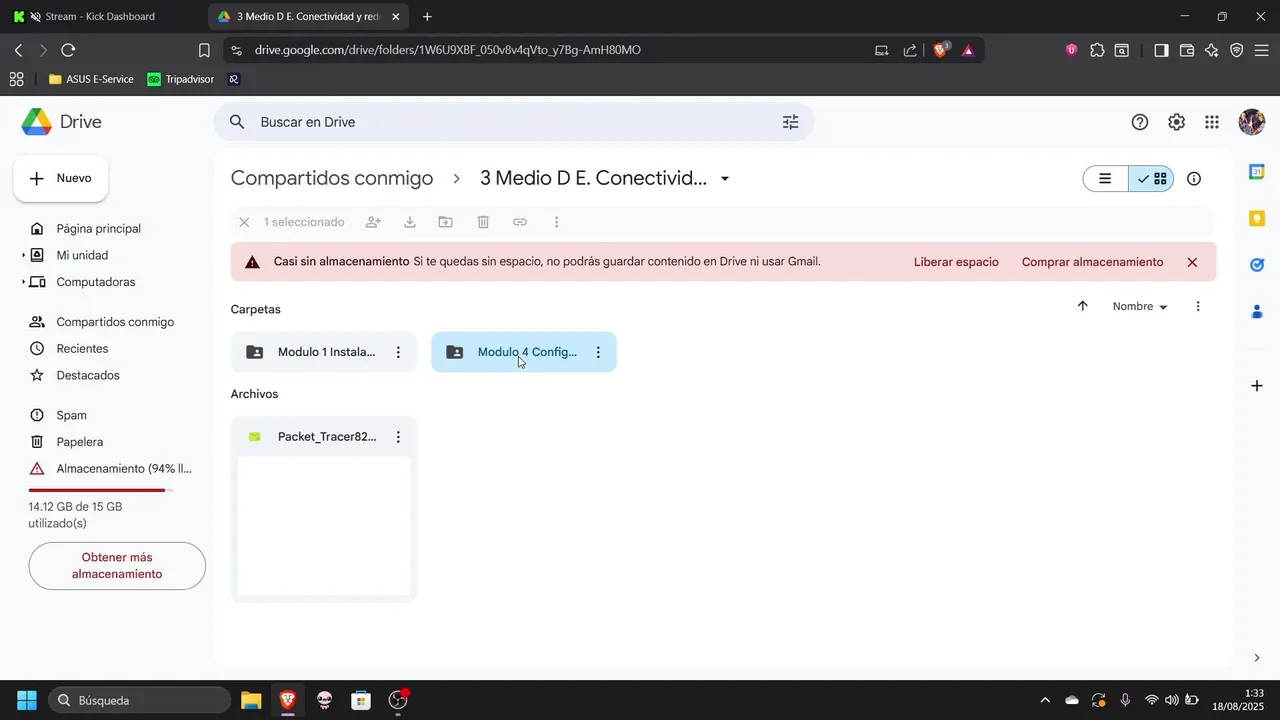This screenshot has height=720, width=1280.
Task: Open Google account avatar menu
Action: [1251, 122]
